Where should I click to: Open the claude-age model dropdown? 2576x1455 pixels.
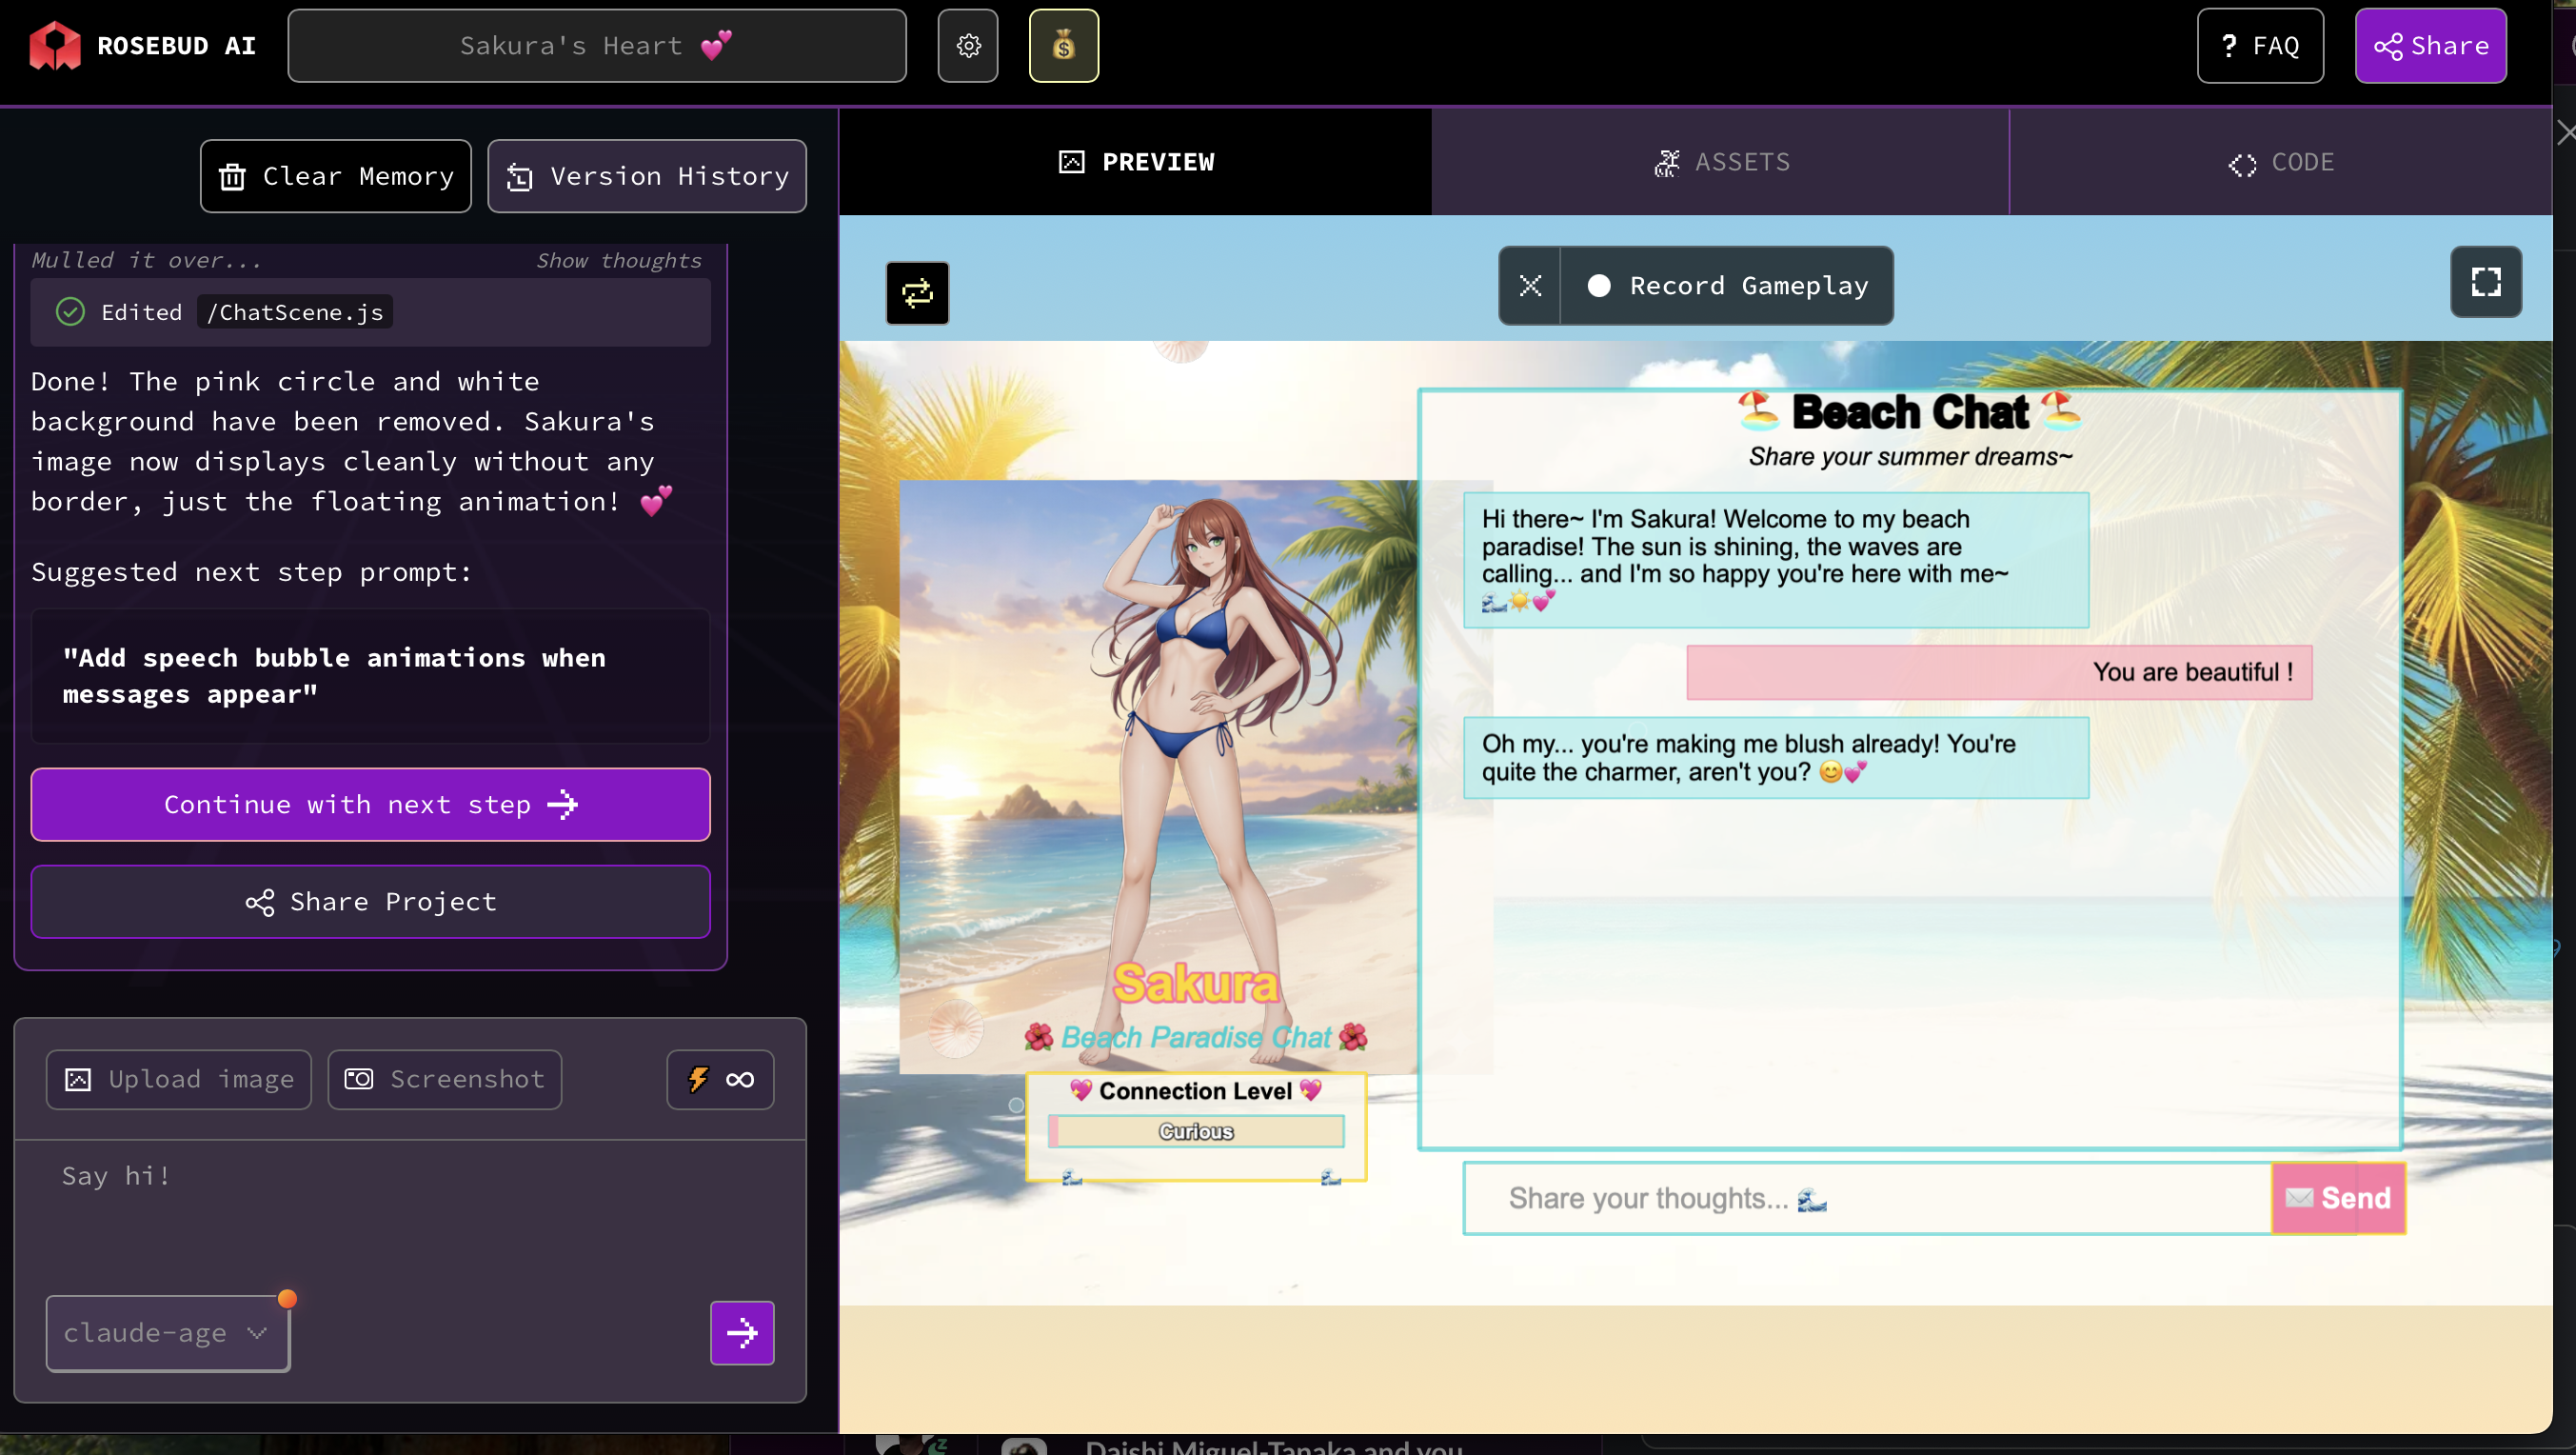click(167, 1332)
